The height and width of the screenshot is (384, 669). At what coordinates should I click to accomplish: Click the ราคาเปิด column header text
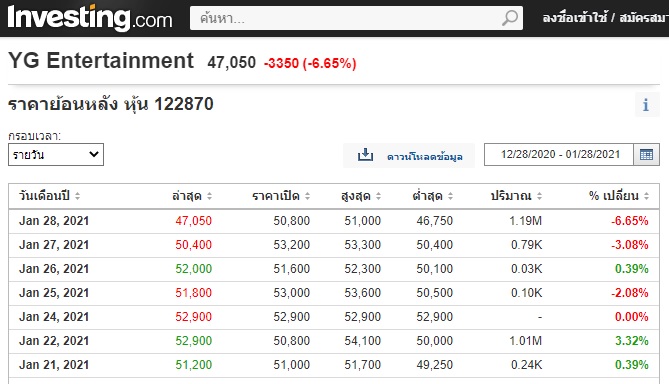pyautogui.click(x=276, y=195)
